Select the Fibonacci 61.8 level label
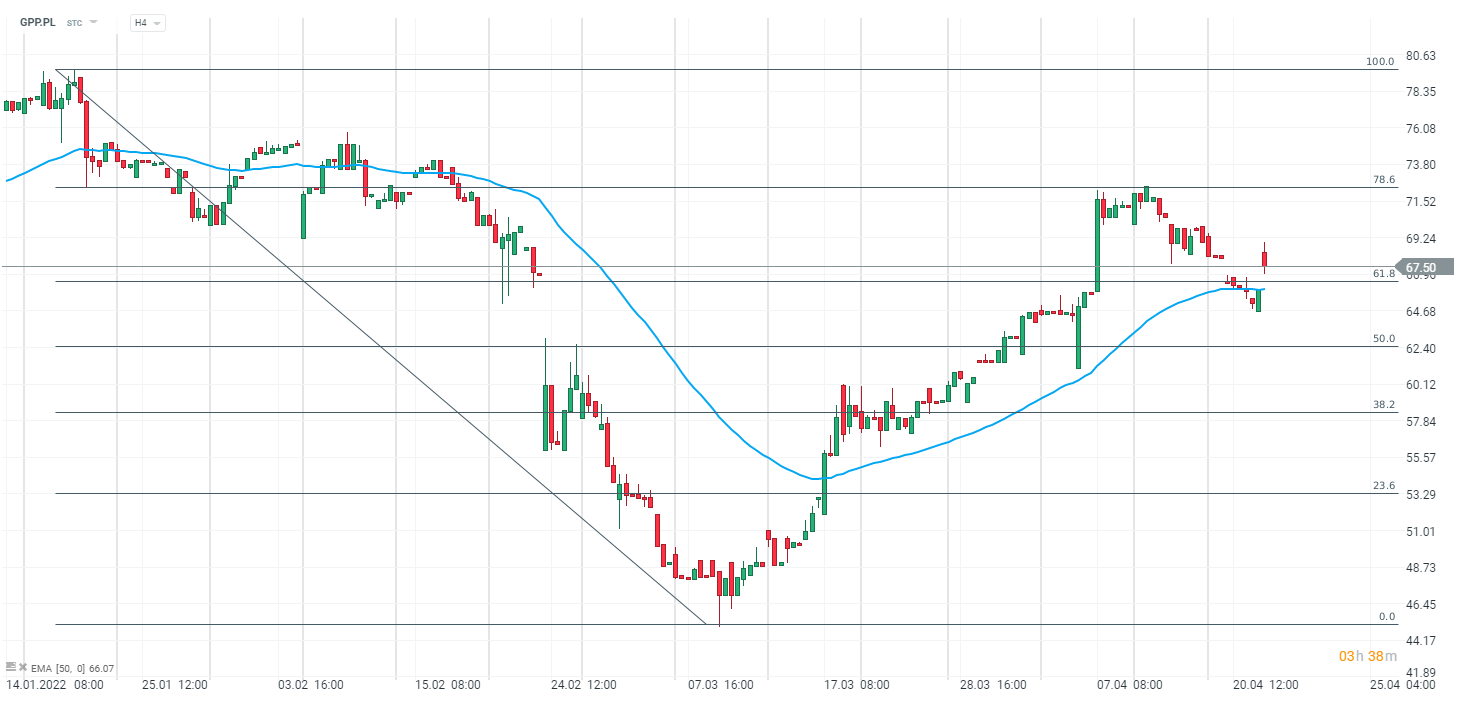The height and width of the screenshot is (701, 1467). coord(1383,273)
